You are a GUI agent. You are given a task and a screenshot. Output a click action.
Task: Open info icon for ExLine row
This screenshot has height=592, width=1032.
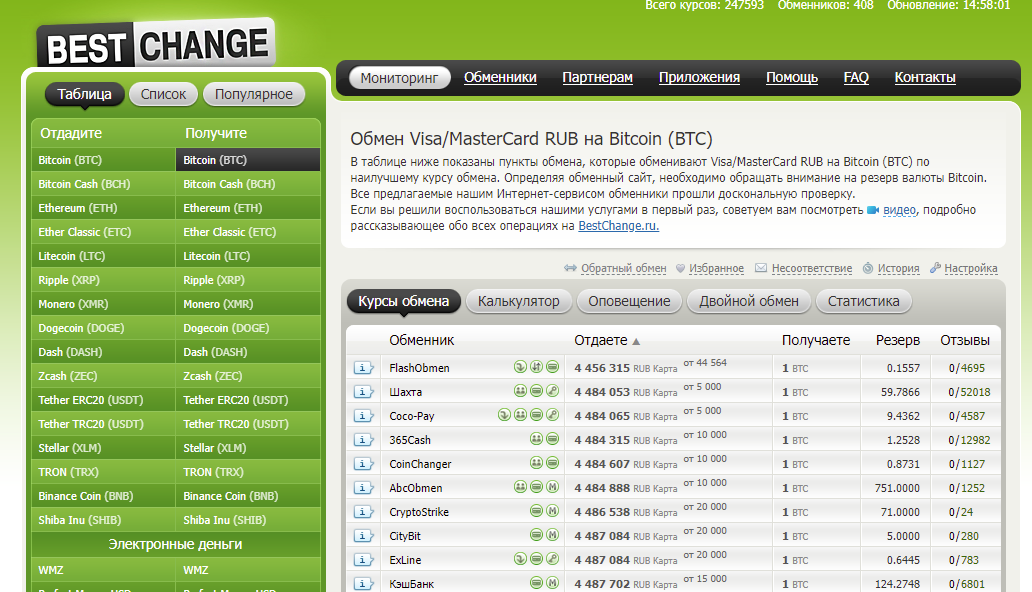click(x=363, y=560)
